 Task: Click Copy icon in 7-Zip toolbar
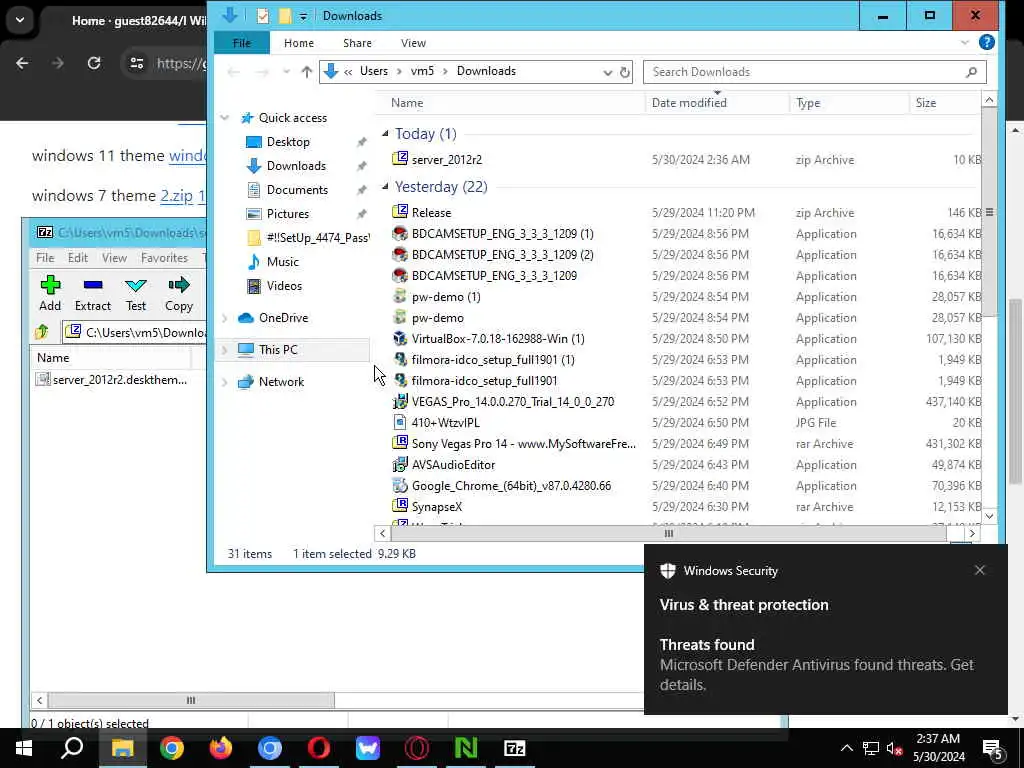pyautogui.click(x=178, y=285)
